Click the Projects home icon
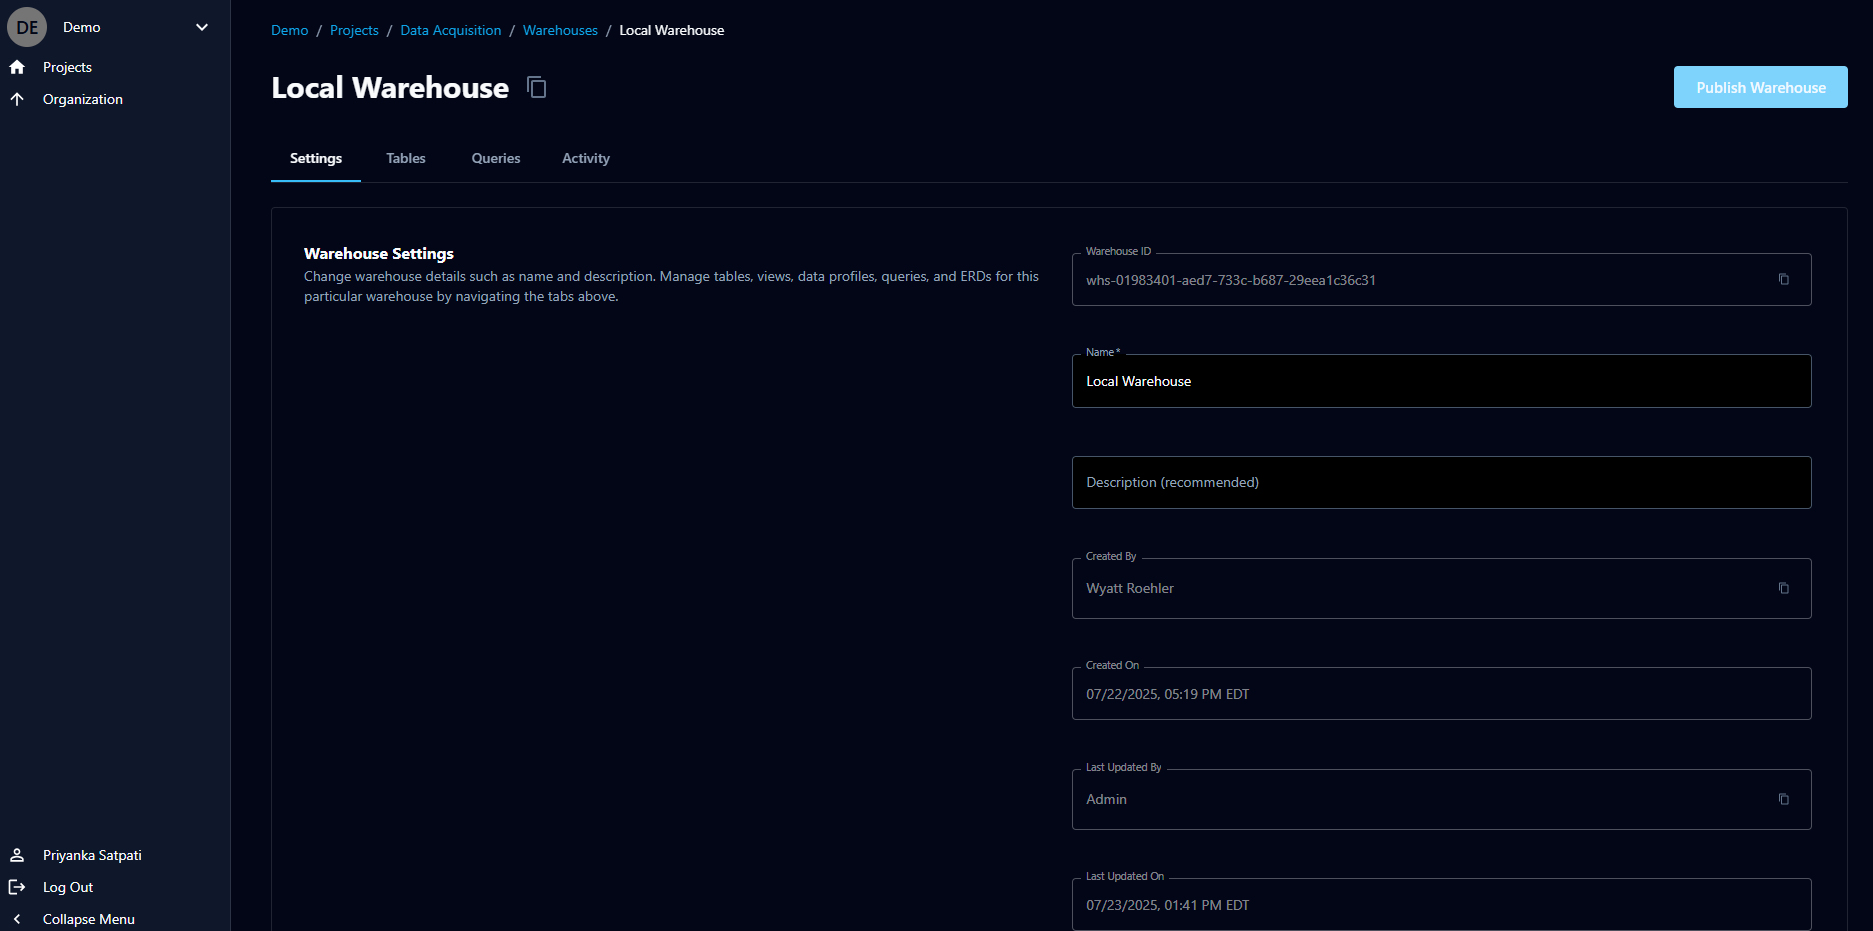 17,67
